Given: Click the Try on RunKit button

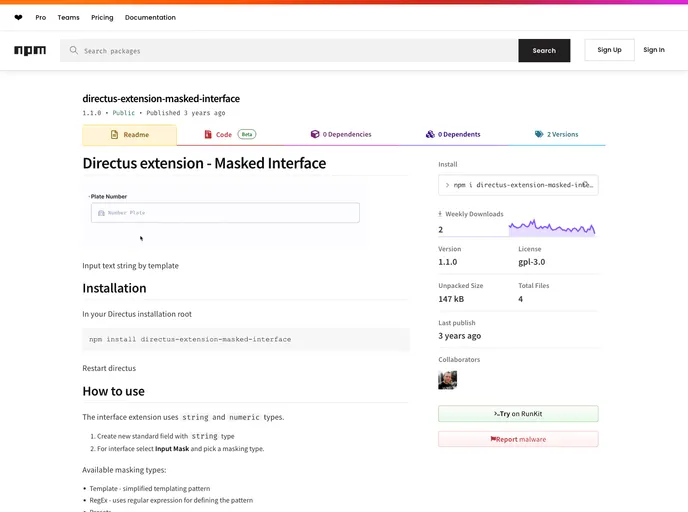Looking at the screenshot, I should point(518,414).
